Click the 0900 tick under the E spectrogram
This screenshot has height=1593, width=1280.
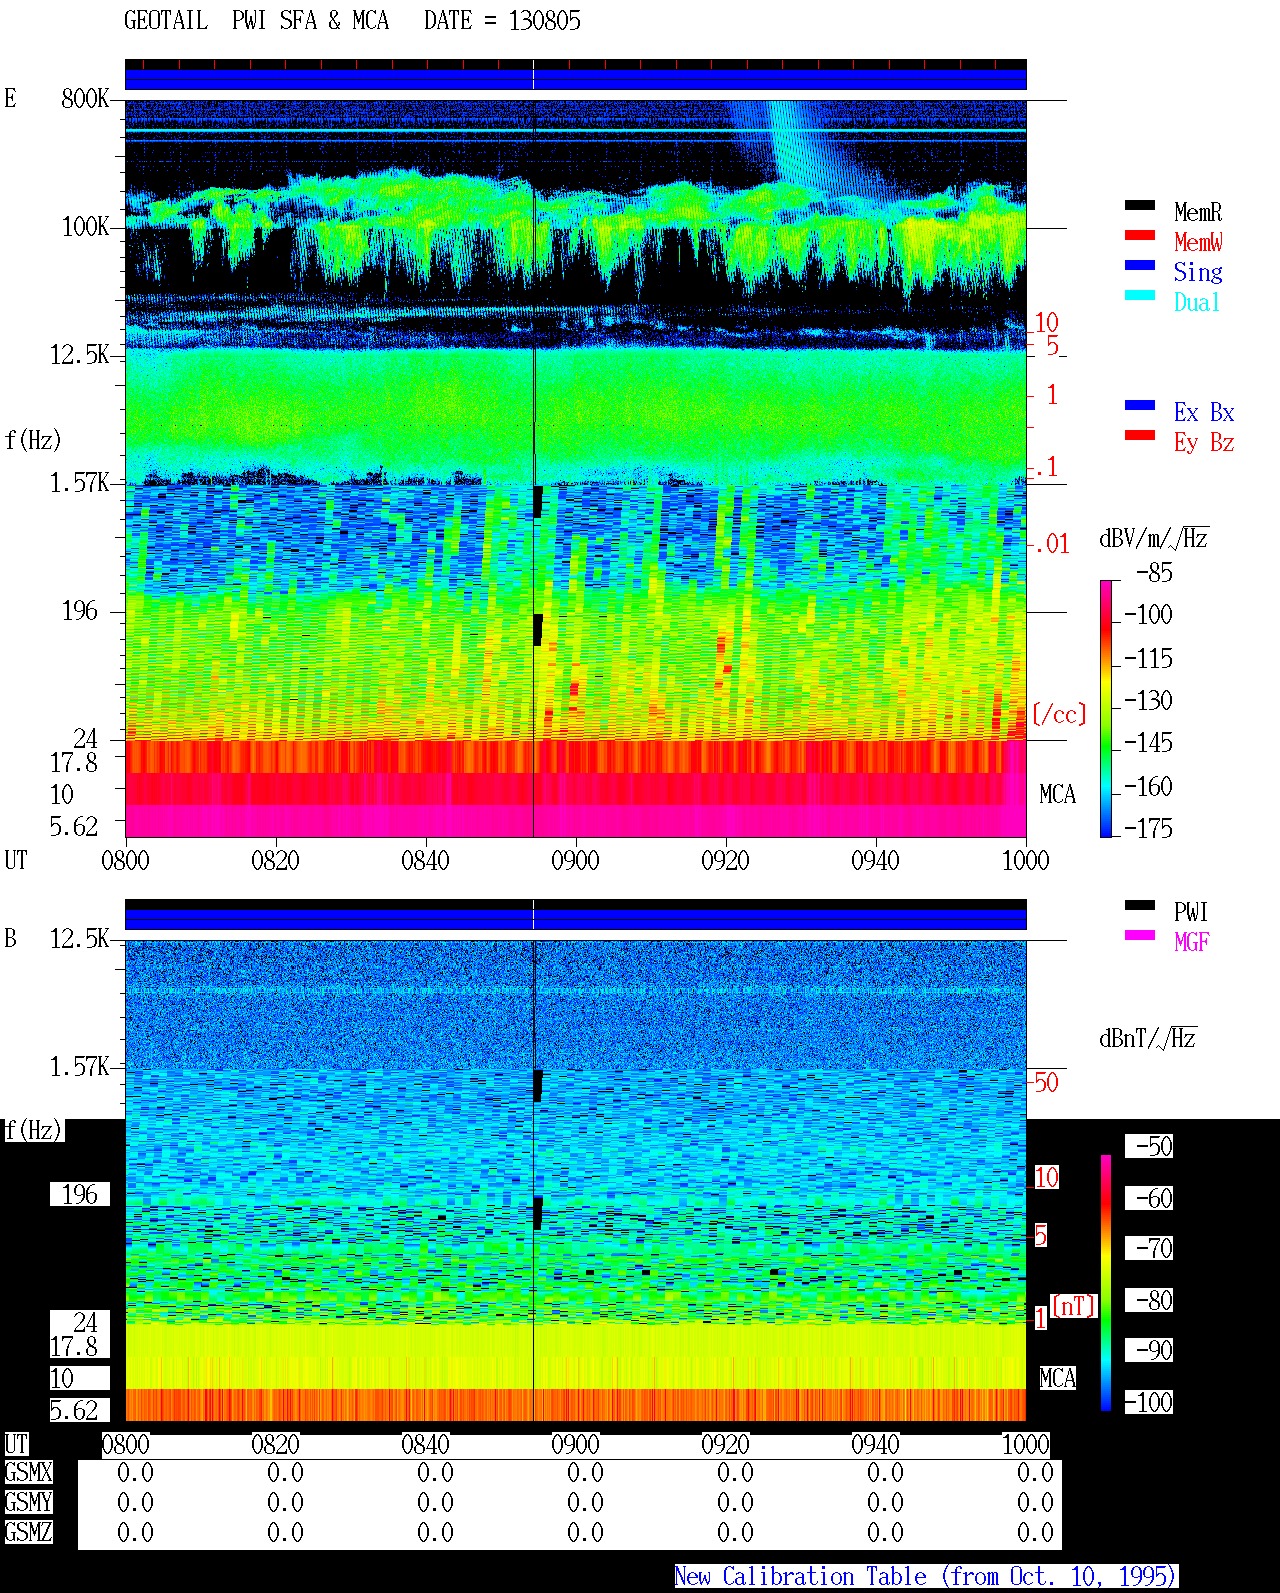[575, 860]
